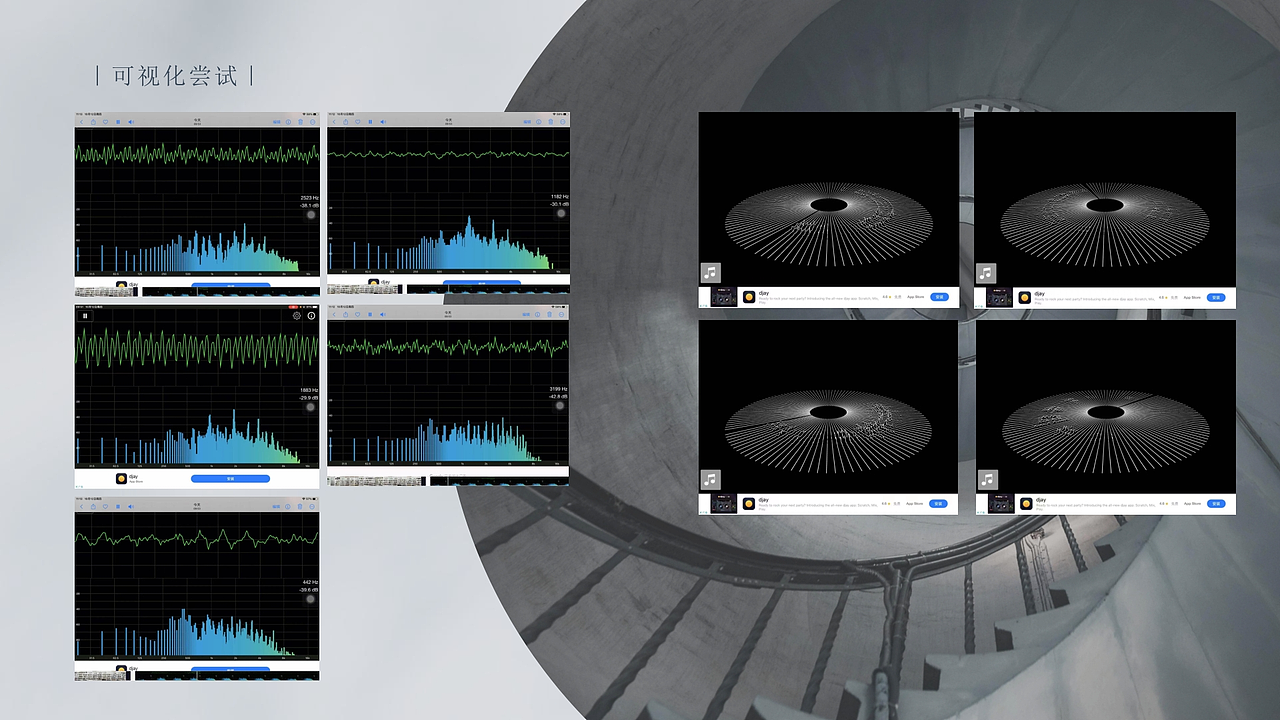Pause playback in the 442 Hz screen

pyautogui.click(x=118, y=507)
